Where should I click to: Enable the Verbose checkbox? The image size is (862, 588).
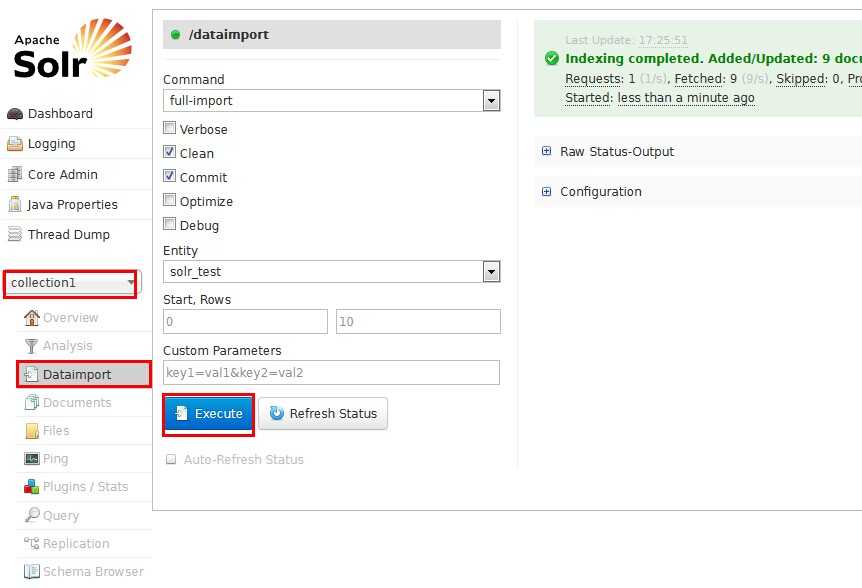click(170, 128)
